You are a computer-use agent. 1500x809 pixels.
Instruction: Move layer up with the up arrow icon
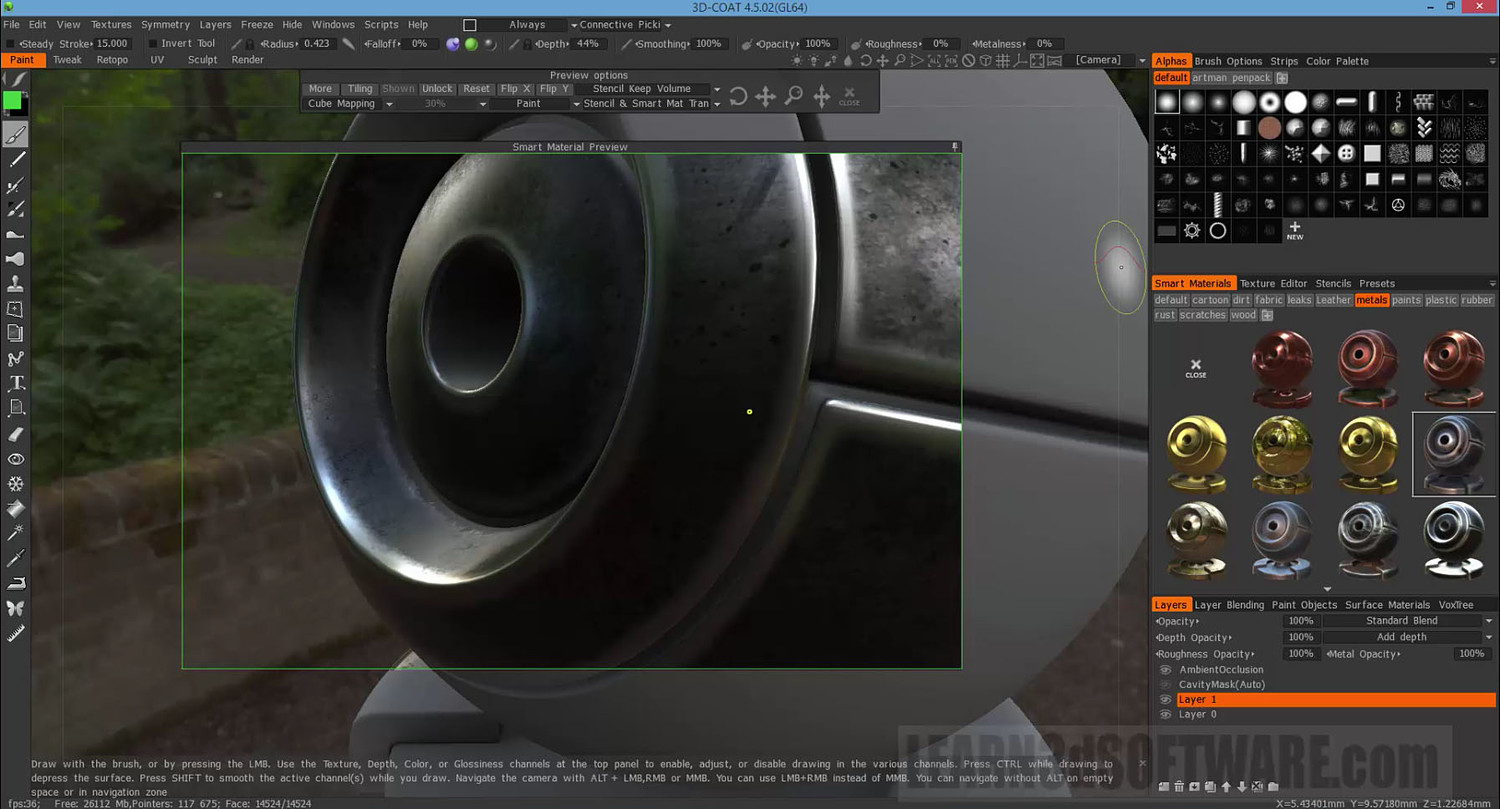pyautogui.click(x=1226, y=787)
